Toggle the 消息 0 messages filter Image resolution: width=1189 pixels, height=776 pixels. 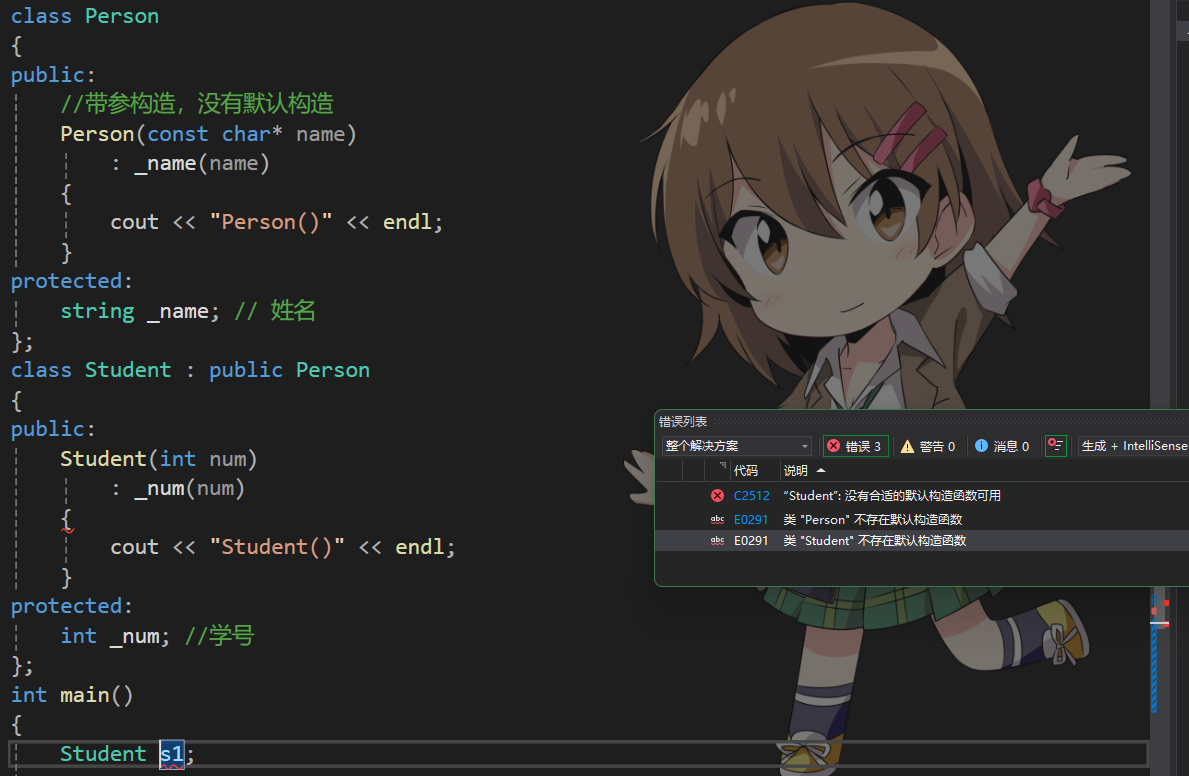pos(1002,446)
